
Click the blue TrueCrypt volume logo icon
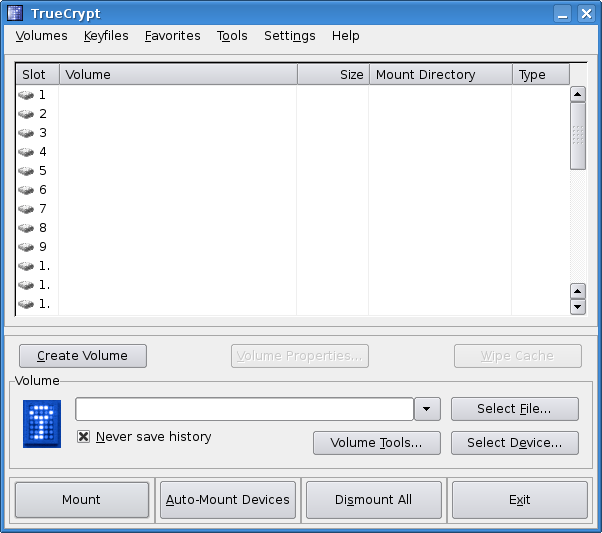[42, 424]
